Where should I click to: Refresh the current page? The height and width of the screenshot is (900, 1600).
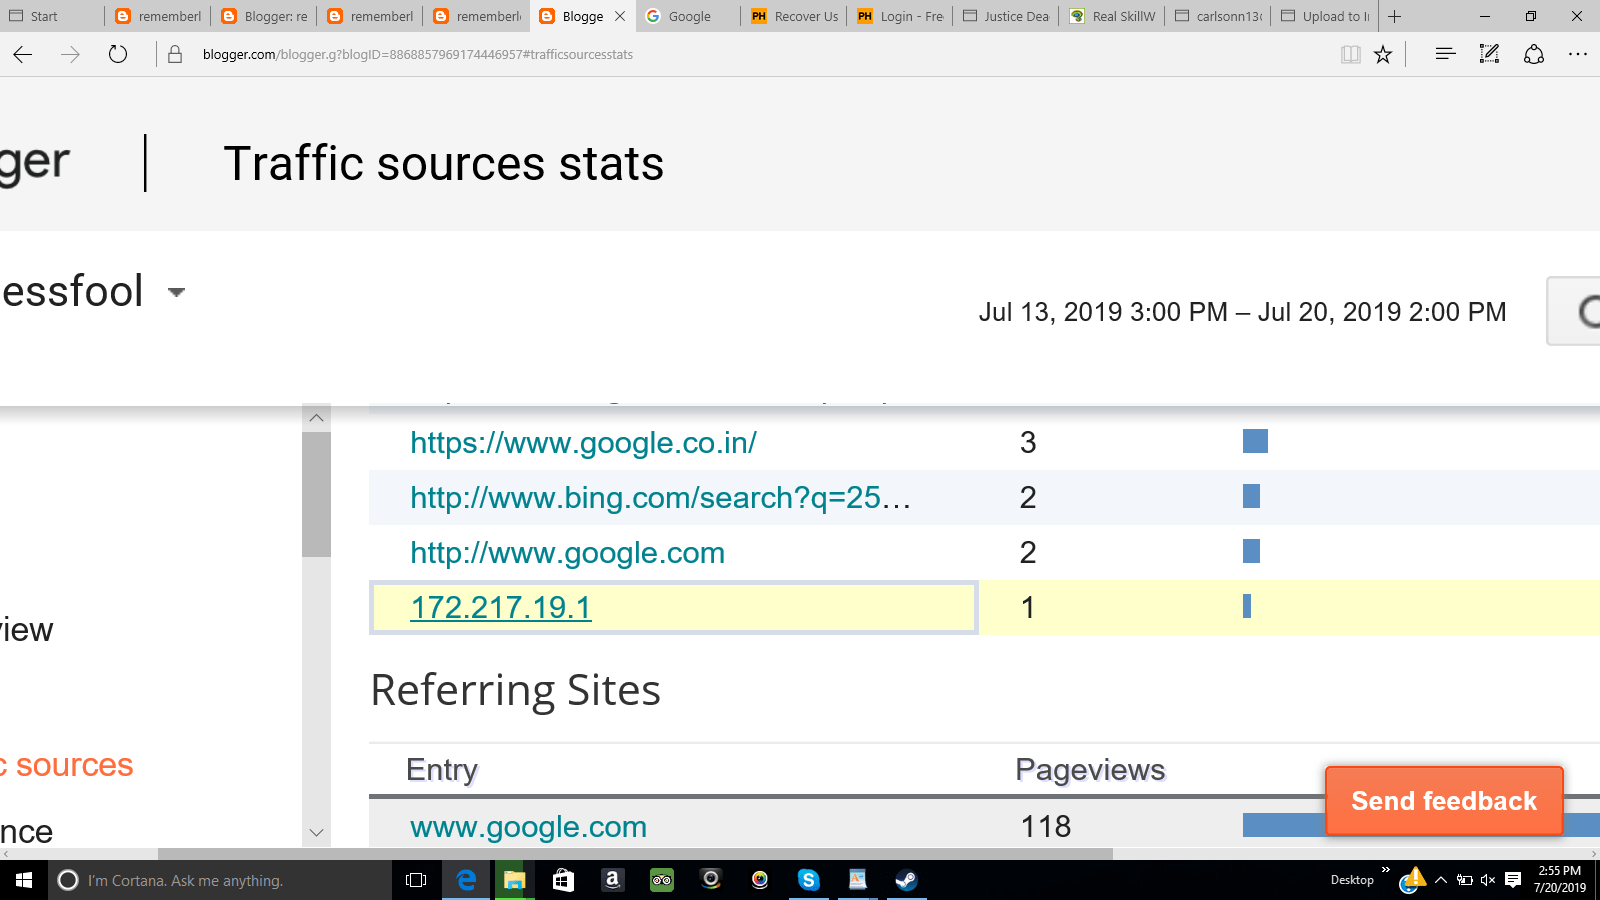click(118, 55)
